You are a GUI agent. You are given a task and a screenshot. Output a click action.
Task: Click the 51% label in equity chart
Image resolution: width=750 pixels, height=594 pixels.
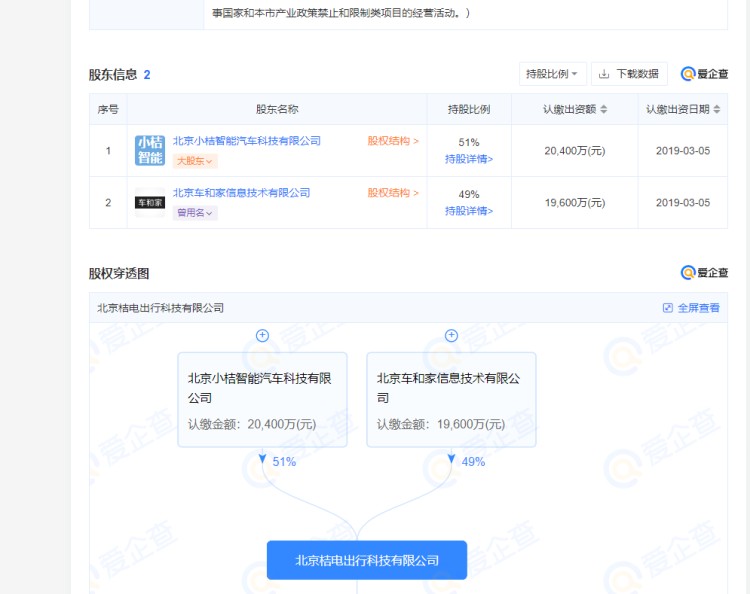[284, 462]
